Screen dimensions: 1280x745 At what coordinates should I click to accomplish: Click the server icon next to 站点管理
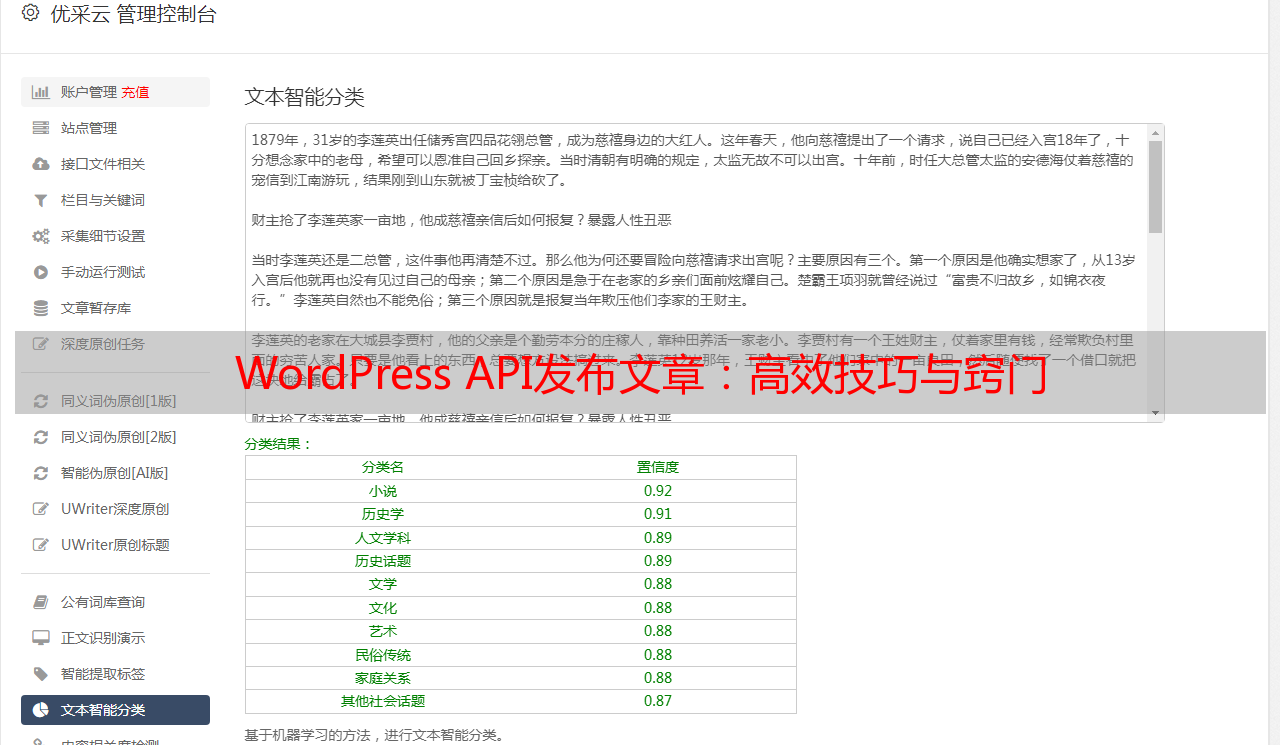point(41,128)
